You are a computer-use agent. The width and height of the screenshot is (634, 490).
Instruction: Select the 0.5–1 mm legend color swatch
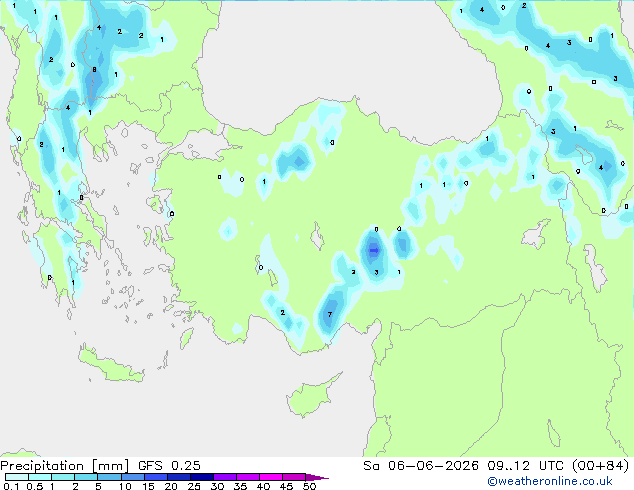tap(40, 477)
